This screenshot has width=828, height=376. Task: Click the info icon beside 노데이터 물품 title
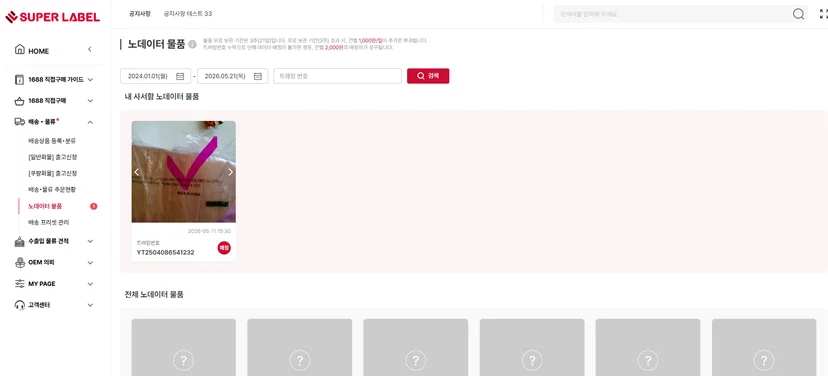tap(192, 44)
